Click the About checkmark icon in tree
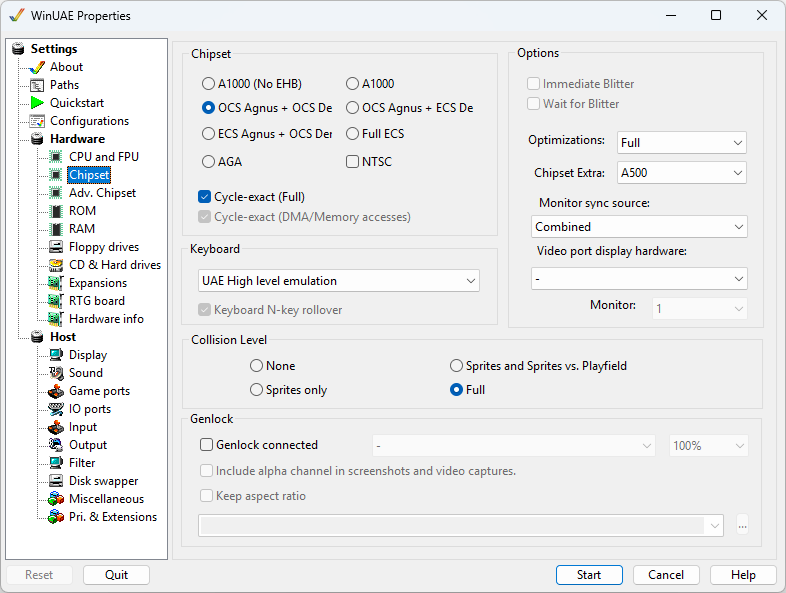The width and height of the screenshot is (786, 593). point(37,67)
